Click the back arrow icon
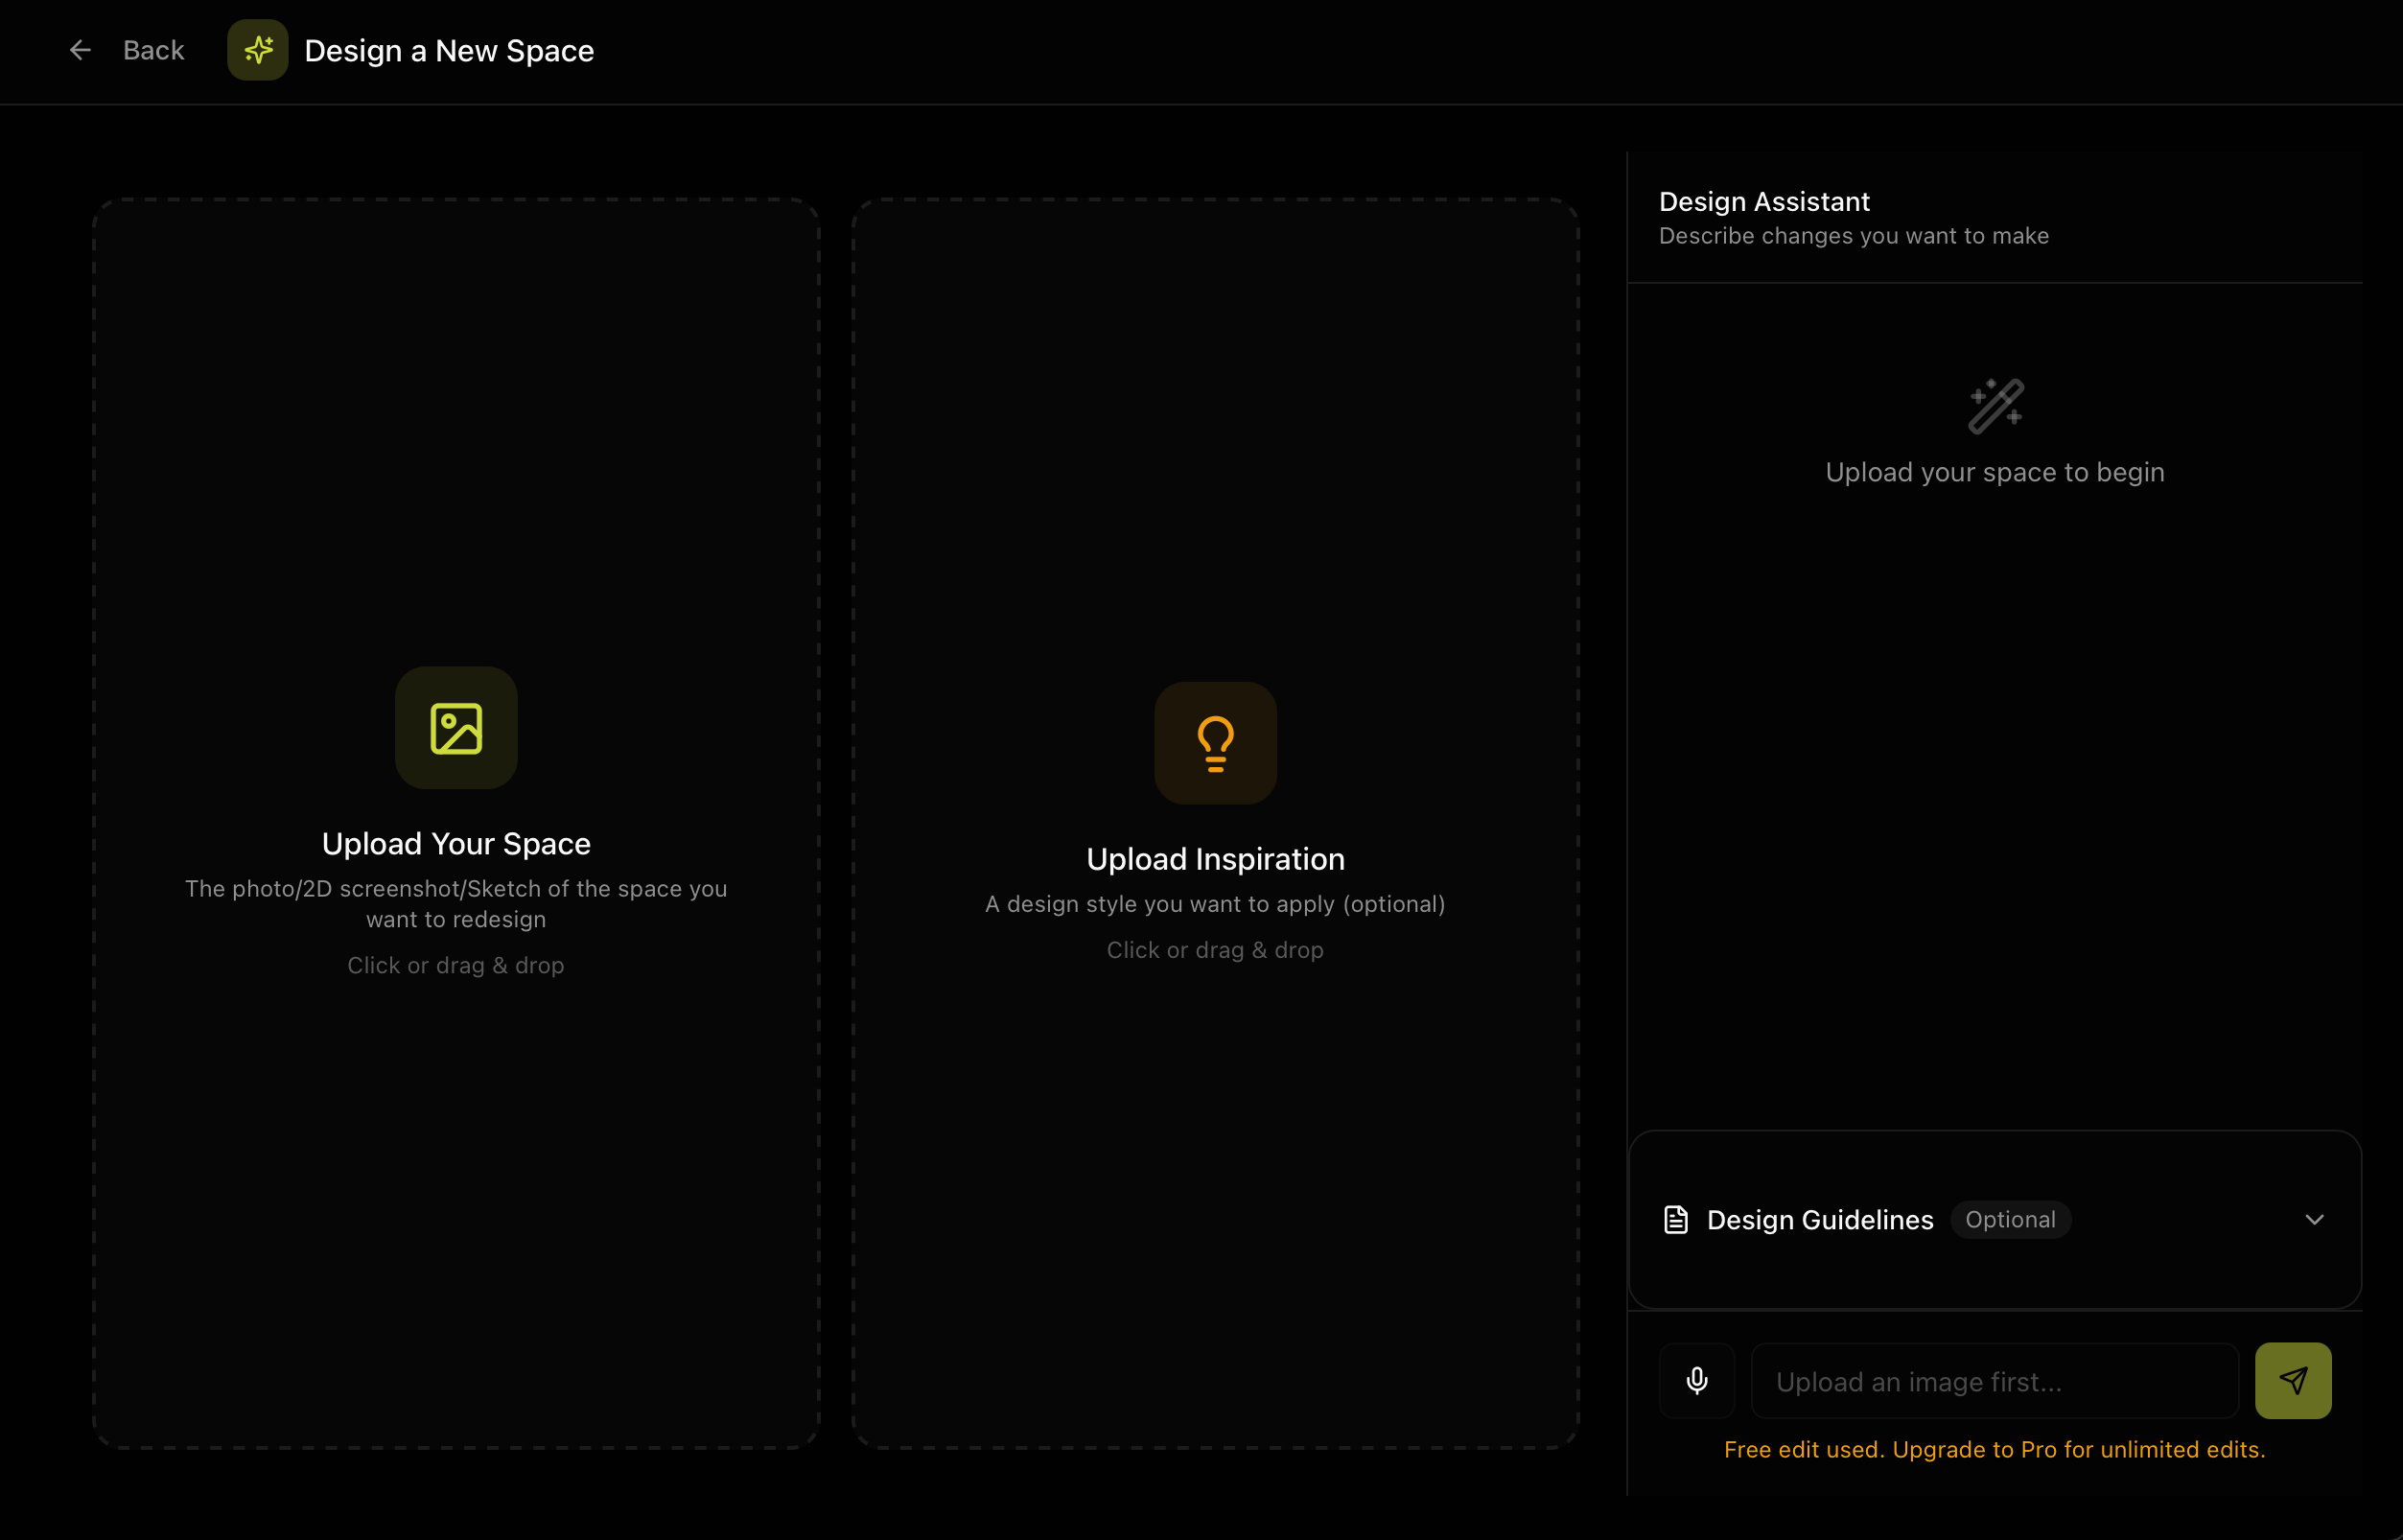 [x=80, y=50]
